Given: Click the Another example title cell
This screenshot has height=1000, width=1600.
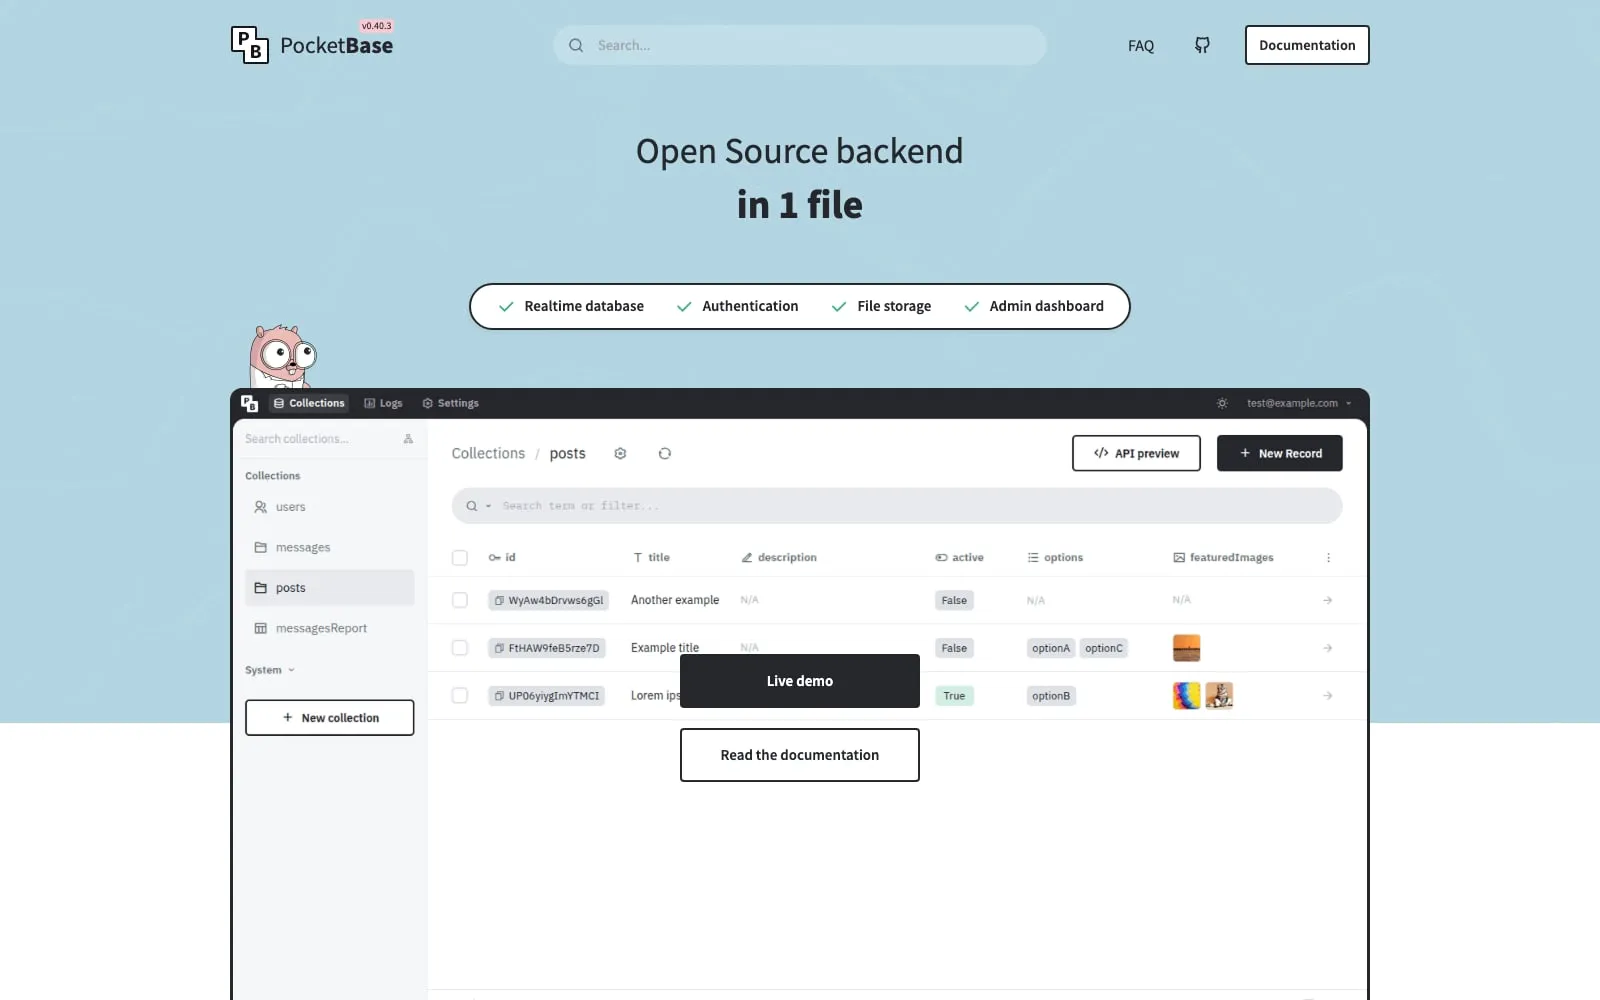Looking at the screenshot, I should [x=675, y=600].
